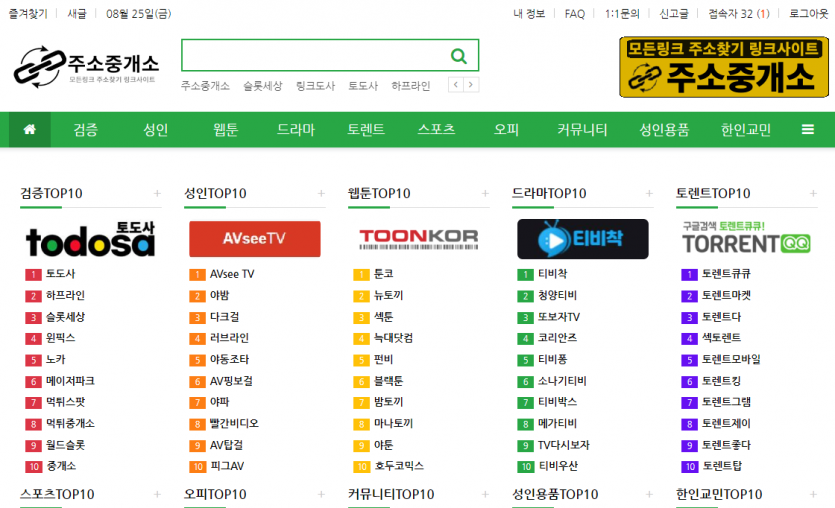Image resolution: width=835 pixels, height=508 pixels.
Task: Expand 웹툰TOP10 with its plus icon
Action: click(485, 193)
